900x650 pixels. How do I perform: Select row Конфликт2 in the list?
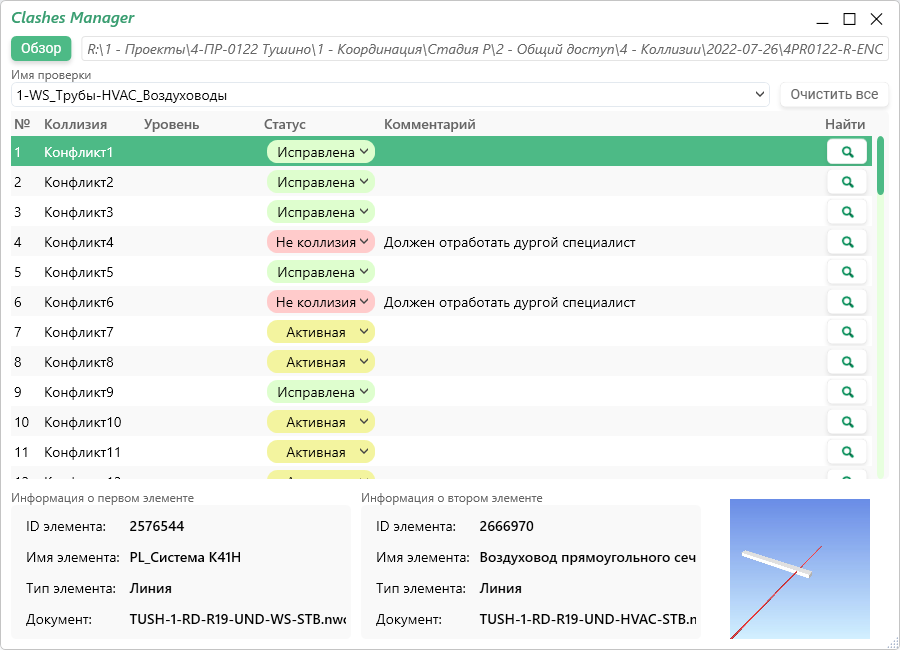coord(441,182)
